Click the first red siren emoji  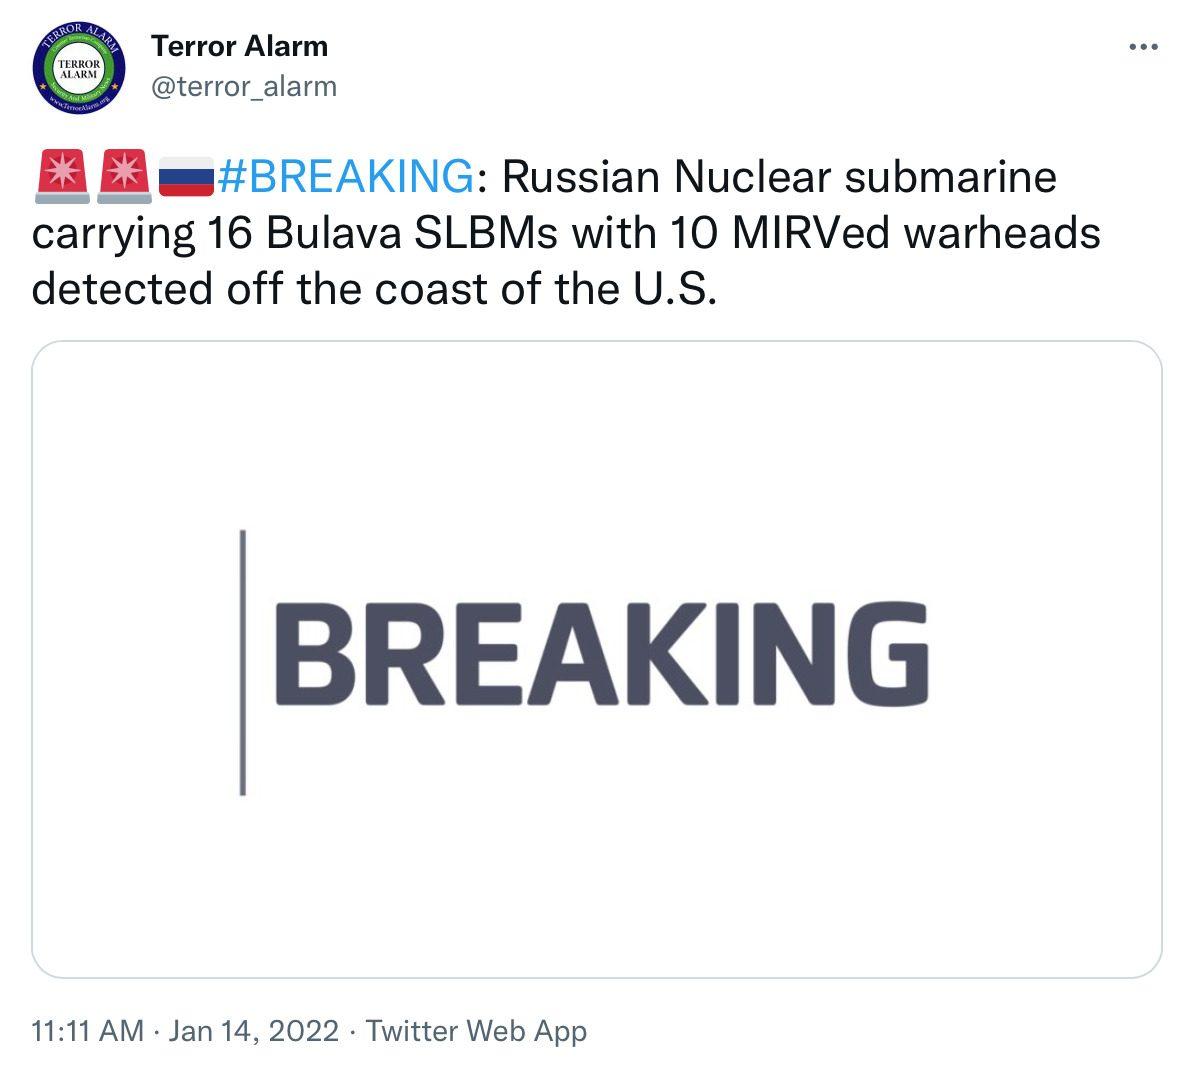coord(61,177)
